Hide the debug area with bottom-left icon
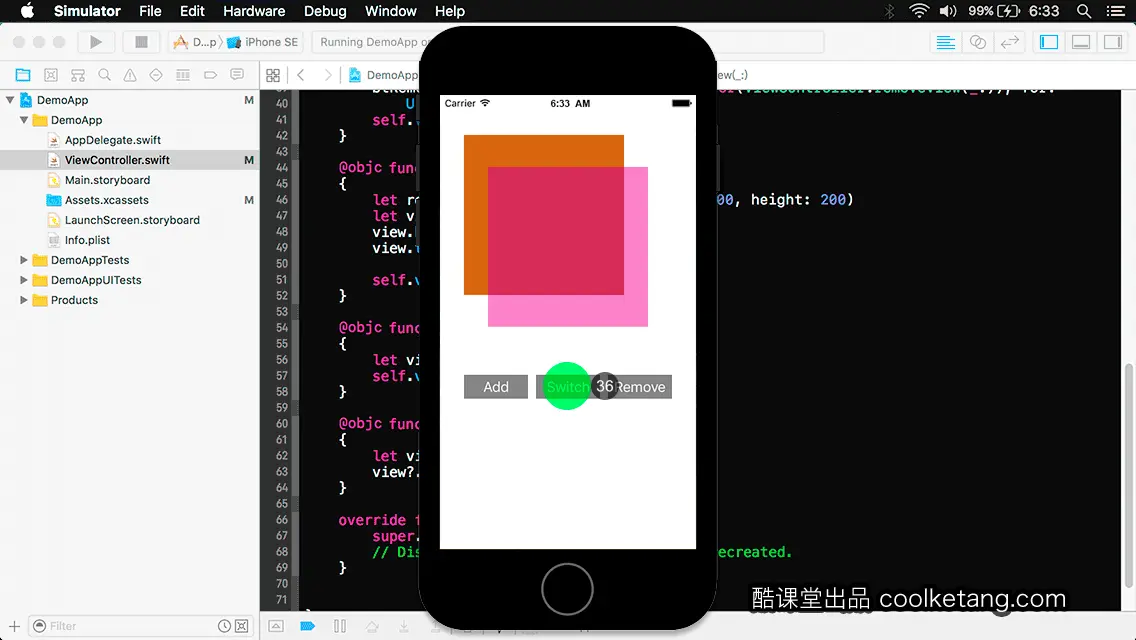The height and width of the screenshot is (640, 1136). pyautogui.click(x=276, y=626)
